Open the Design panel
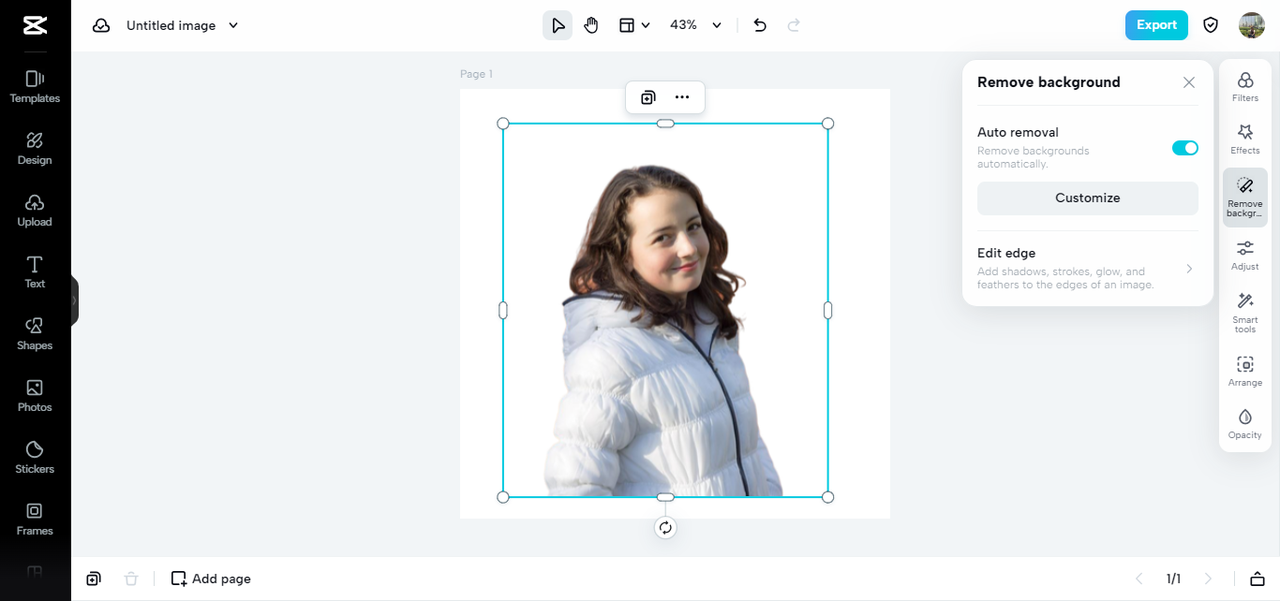The width and height of the screenshot is (1280, 601). [35, 149]
